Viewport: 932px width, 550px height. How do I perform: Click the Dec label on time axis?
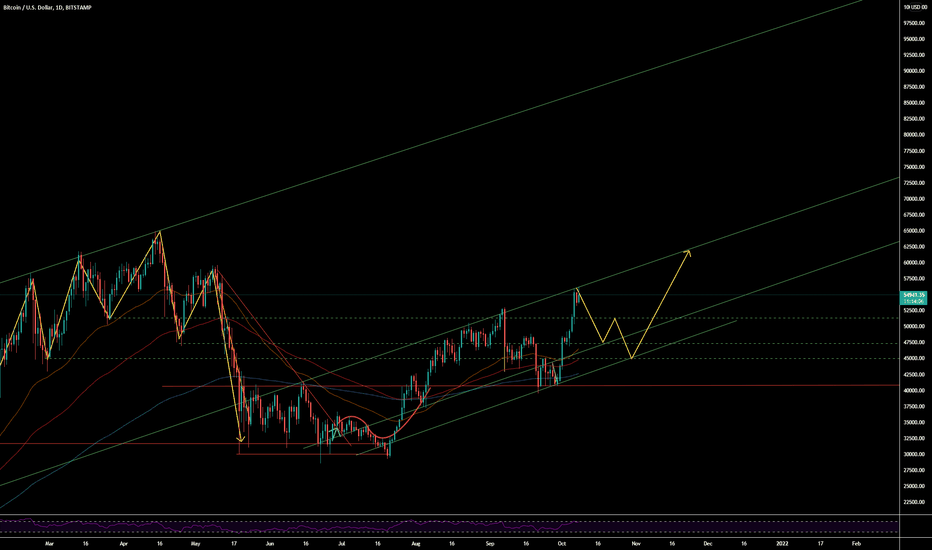pyautogui.click(x=708, y=543)
